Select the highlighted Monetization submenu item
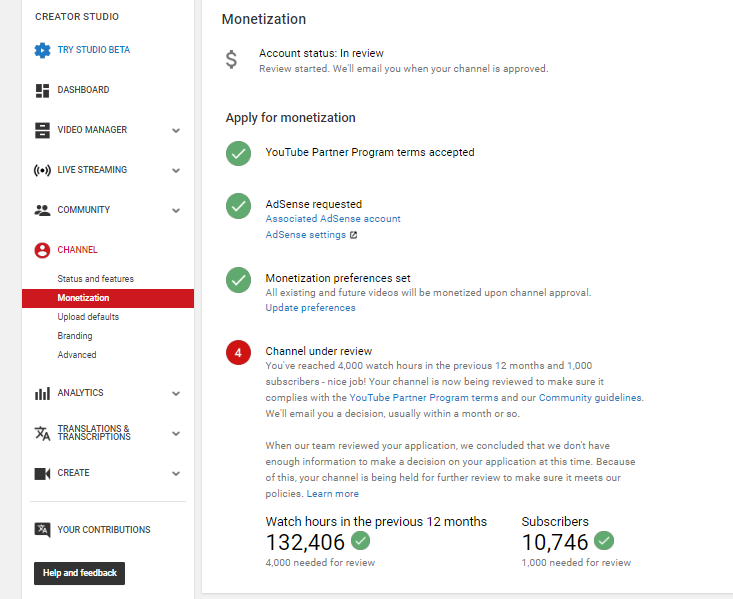 (108, 298)
